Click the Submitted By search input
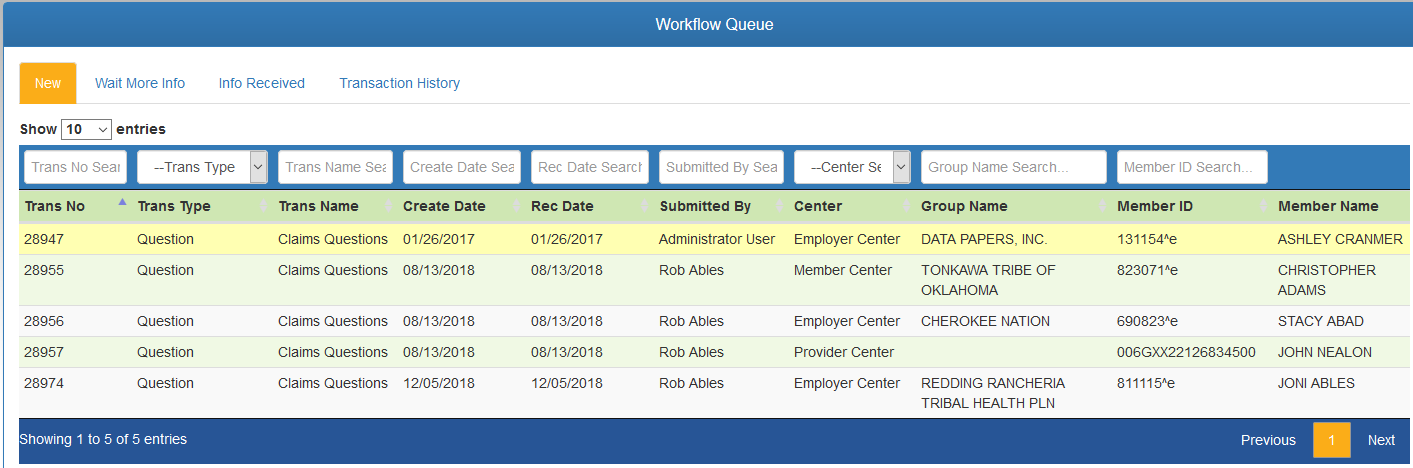1413x468 pixels. pyautogui.click(x=722, y=167)
